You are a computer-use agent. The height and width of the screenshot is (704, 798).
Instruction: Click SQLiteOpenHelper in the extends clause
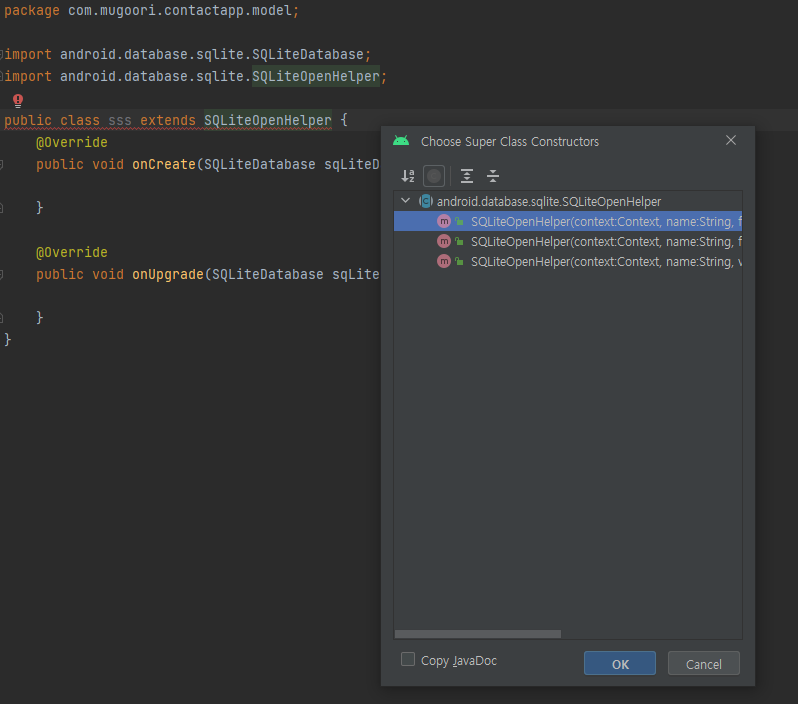pos(268,121)
